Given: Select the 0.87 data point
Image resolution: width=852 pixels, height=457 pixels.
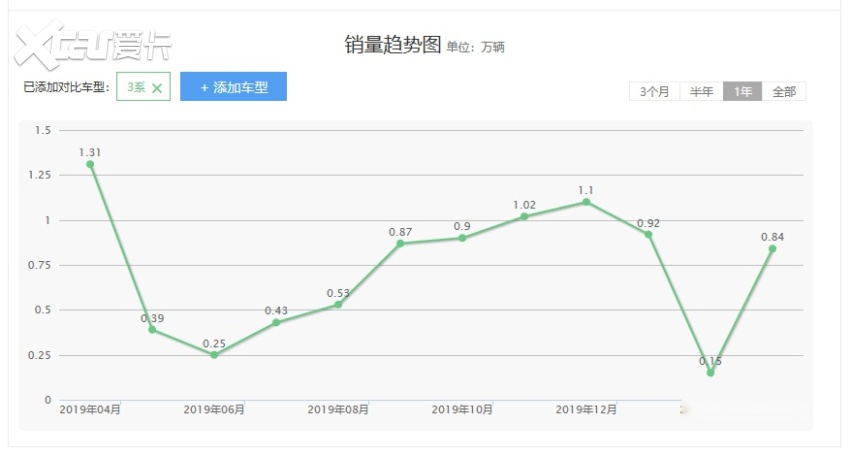Looking at the screenshot, I should (400, 243).
